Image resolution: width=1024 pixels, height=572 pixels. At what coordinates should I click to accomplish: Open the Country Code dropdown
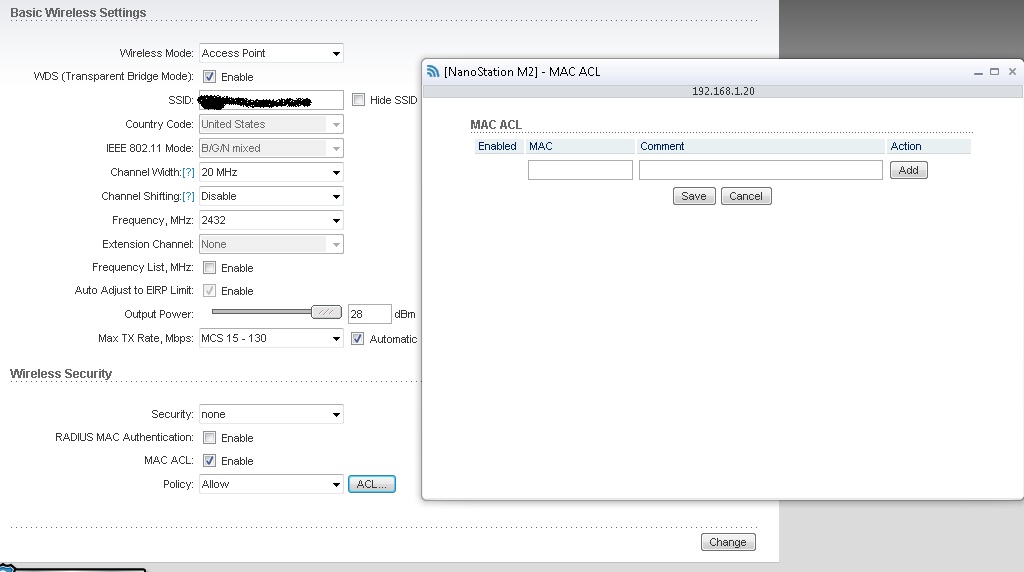pos(271,124)
